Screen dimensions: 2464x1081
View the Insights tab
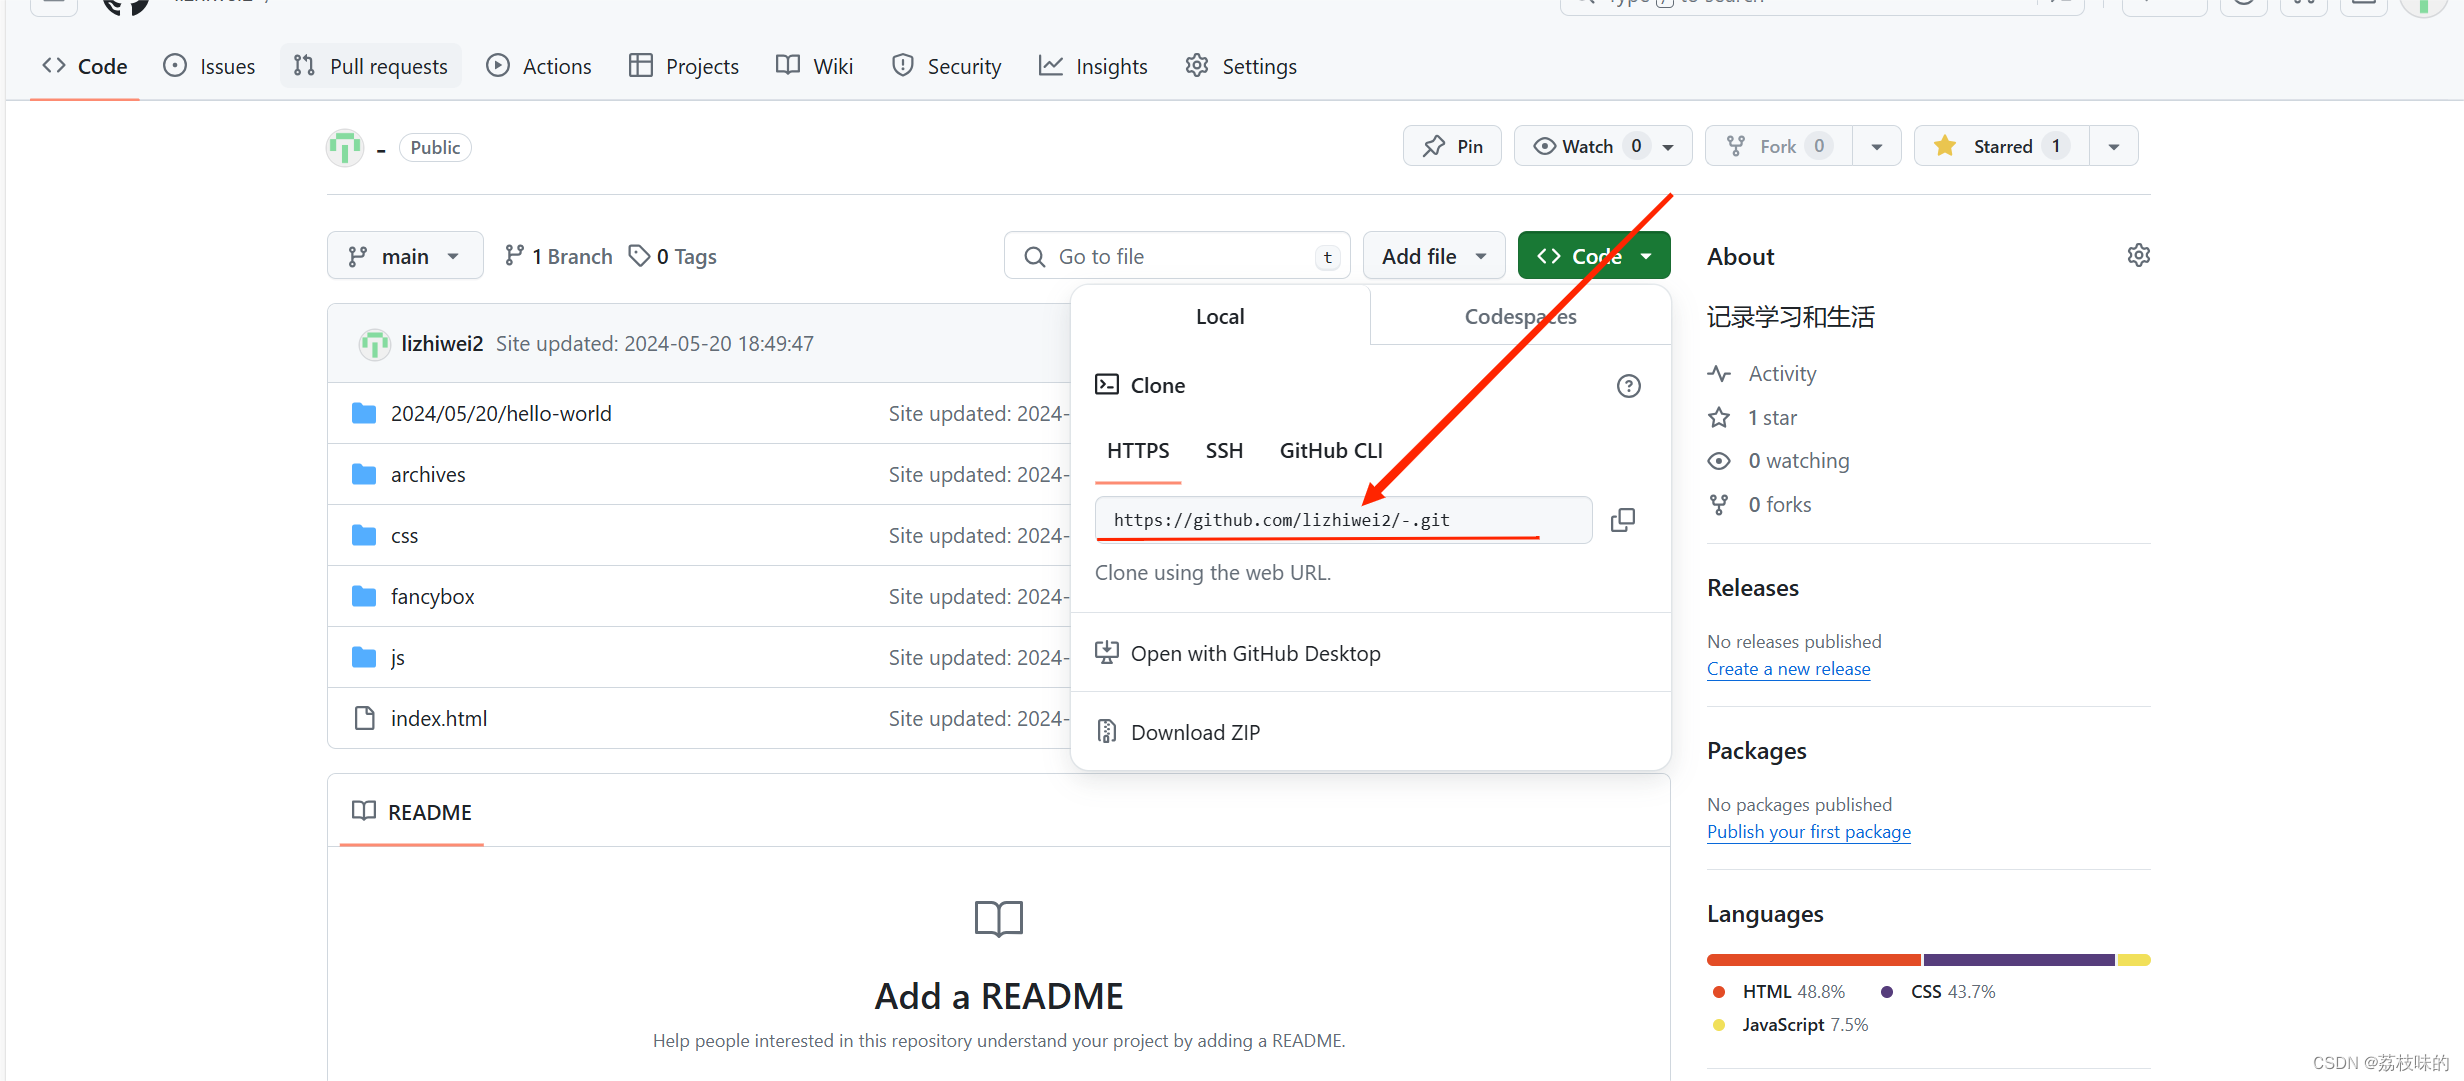click(x=1093, y=66)
